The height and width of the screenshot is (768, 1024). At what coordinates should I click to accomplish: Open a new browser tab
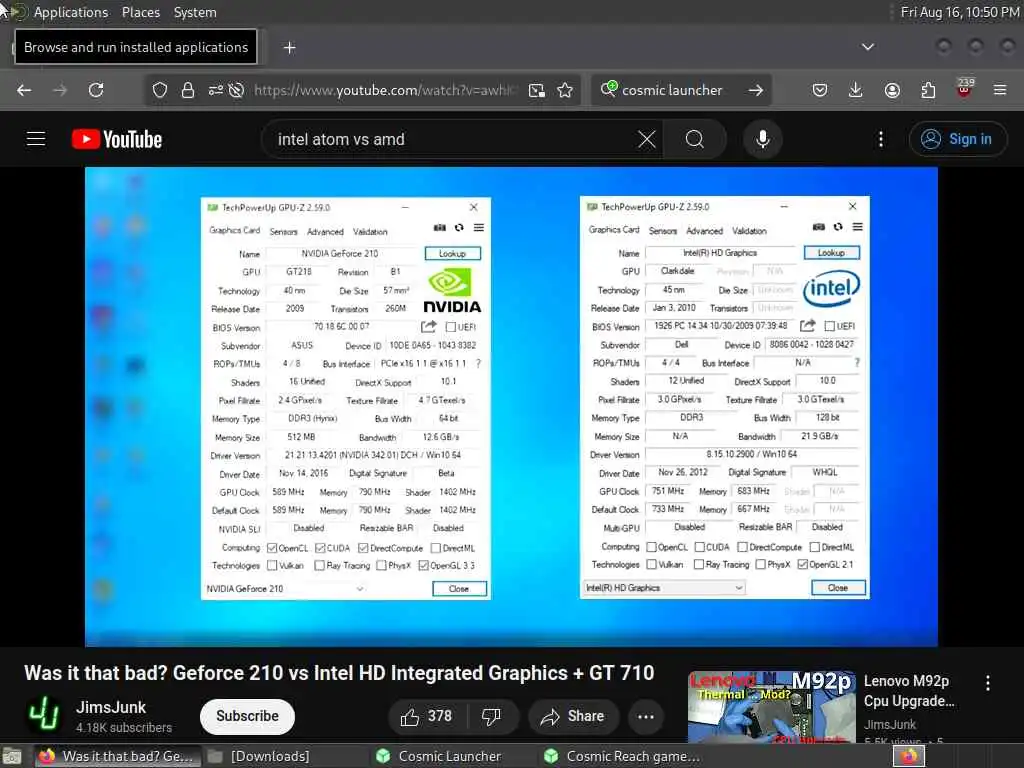[x=290, y=48]
